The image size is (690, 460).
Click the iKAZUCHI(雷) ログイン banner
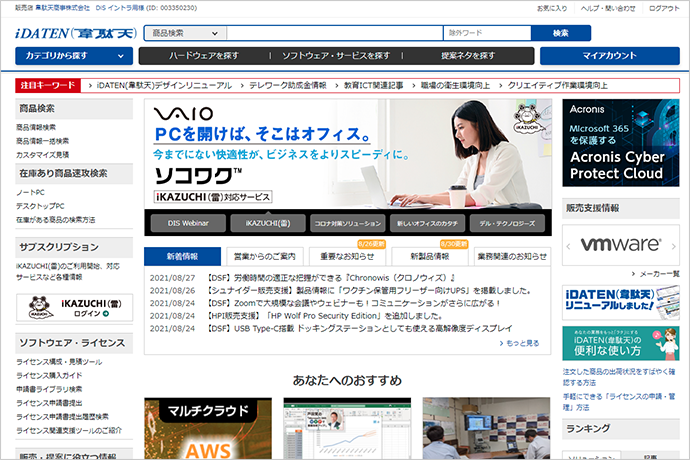click(x=74, y=307)
